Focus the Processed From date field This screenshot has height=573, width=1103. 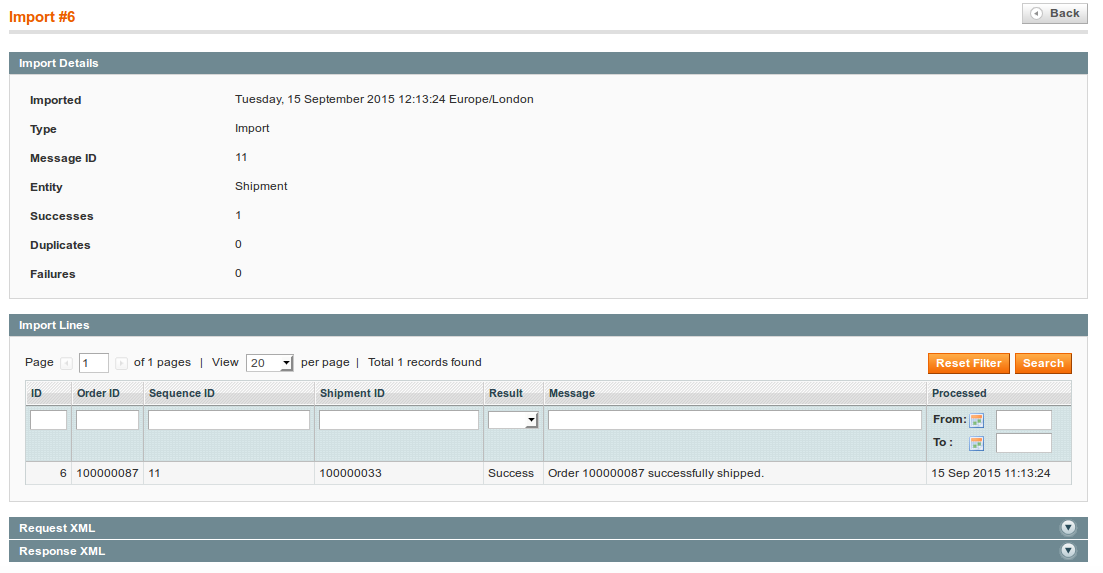point(1024,420)
